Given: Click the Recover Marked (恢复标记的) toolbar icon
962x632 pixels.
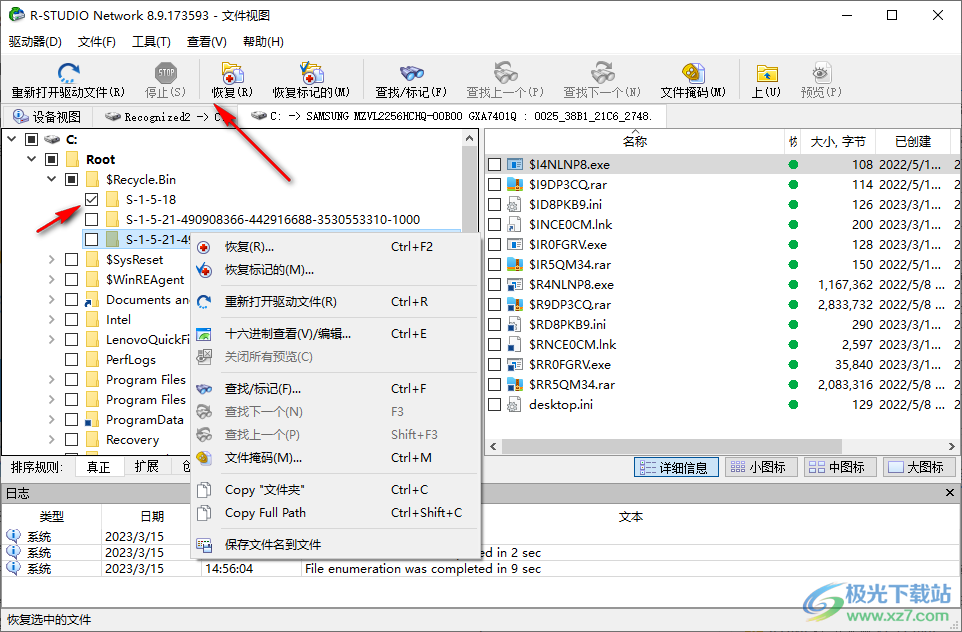Looking at the screenshot, I should [311, 73].
